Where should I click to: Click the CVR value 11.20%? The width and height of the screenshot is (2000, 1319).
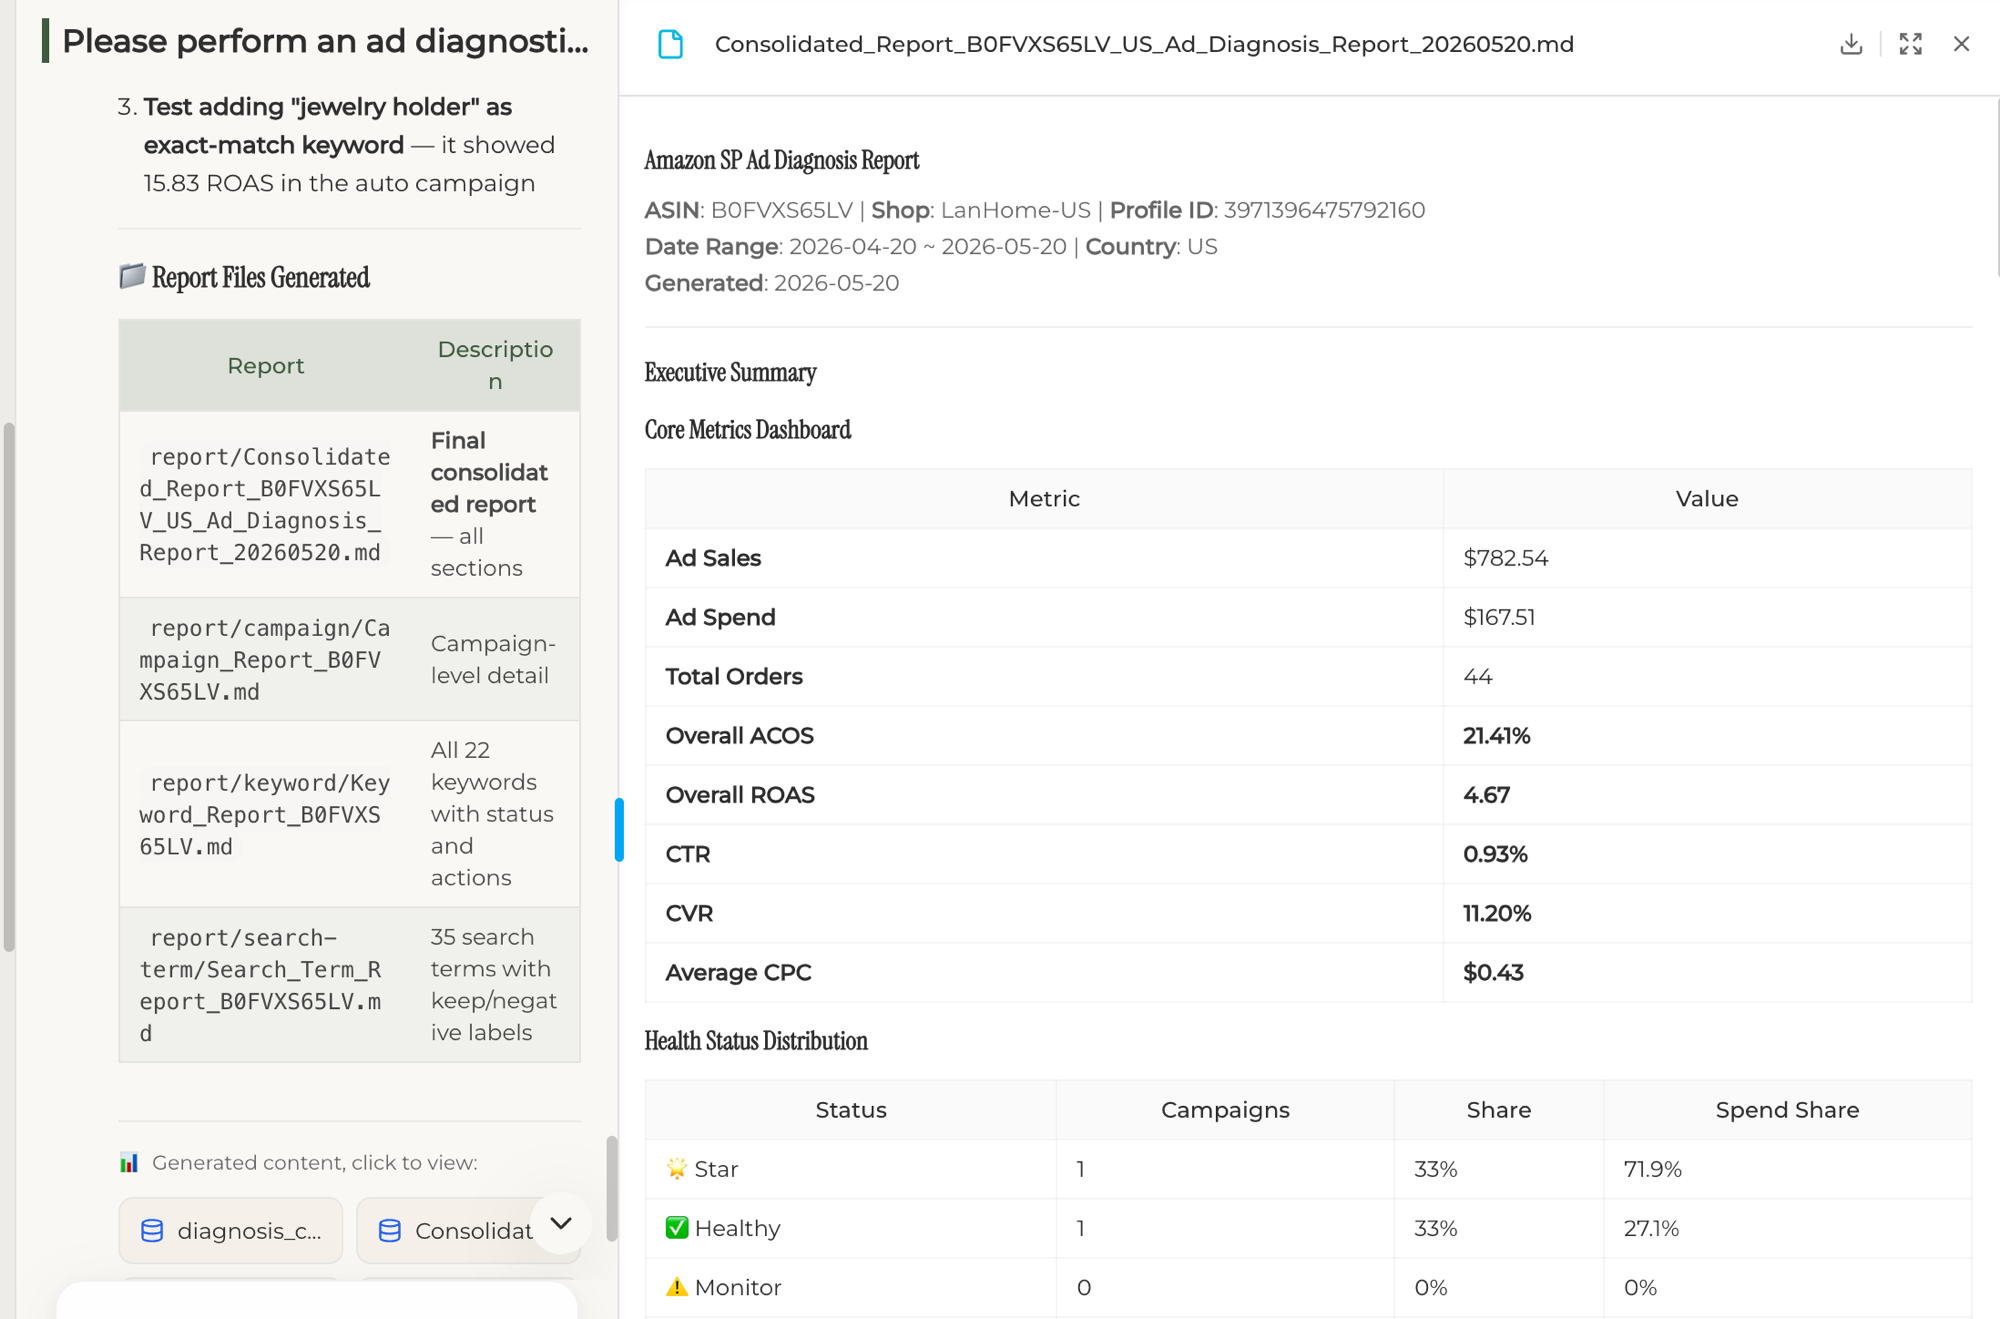point(1497,913)
